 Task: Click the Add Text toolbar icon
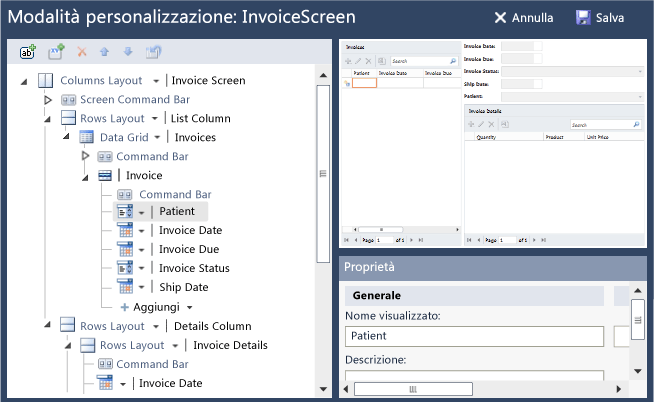(x=28, y=52)
